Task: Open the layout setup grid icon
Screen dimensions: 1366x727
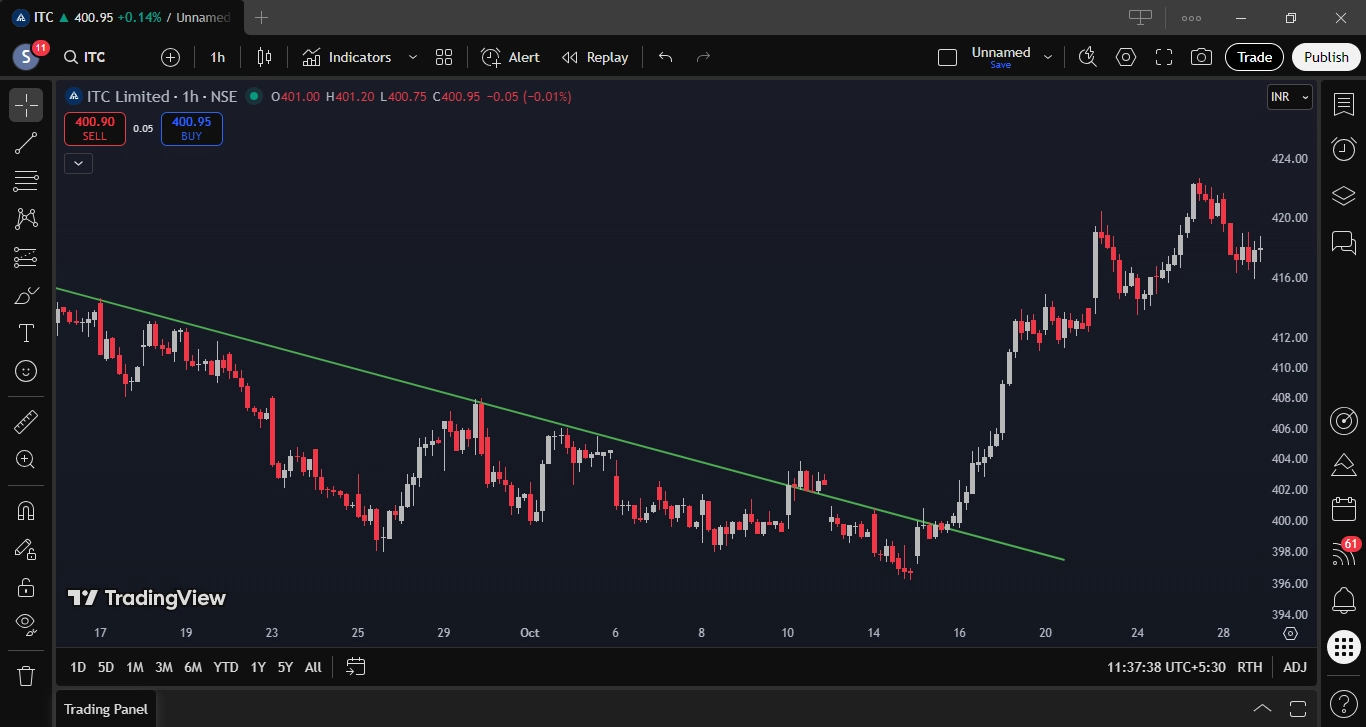Action: 444,57
